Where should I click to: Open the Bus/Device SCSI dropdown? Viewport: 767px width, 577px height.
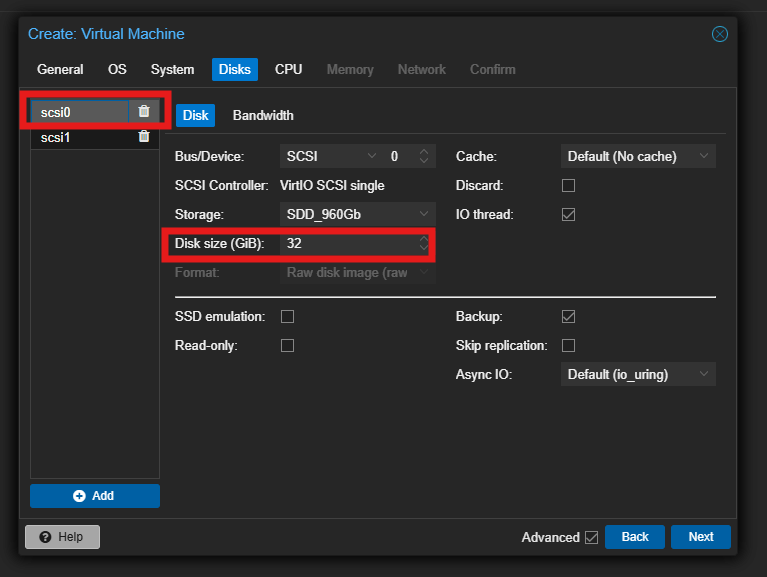[x=372, y=156]
